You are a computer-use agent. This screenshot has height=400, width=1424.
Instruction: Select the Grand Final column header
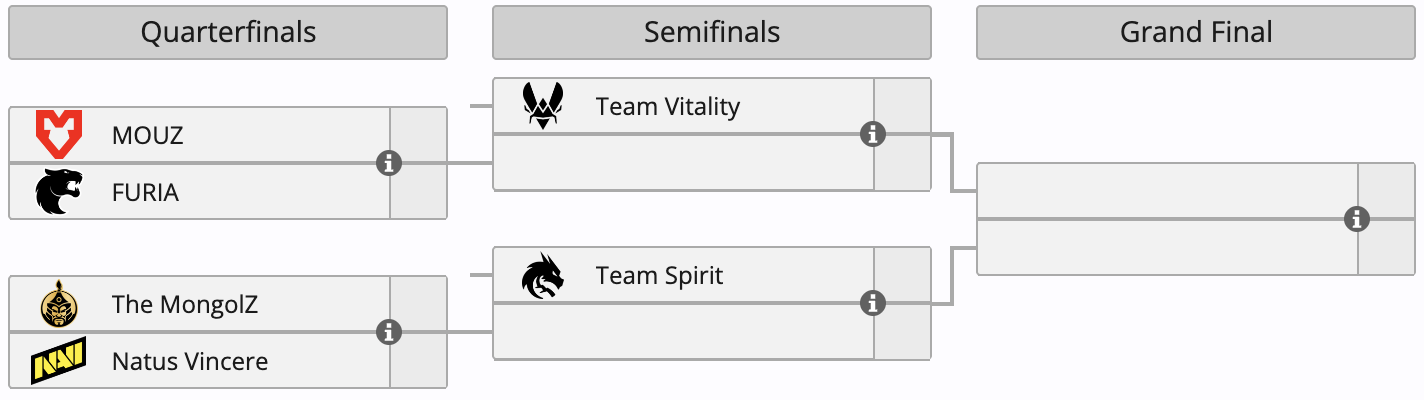[x=1196, y=32]
